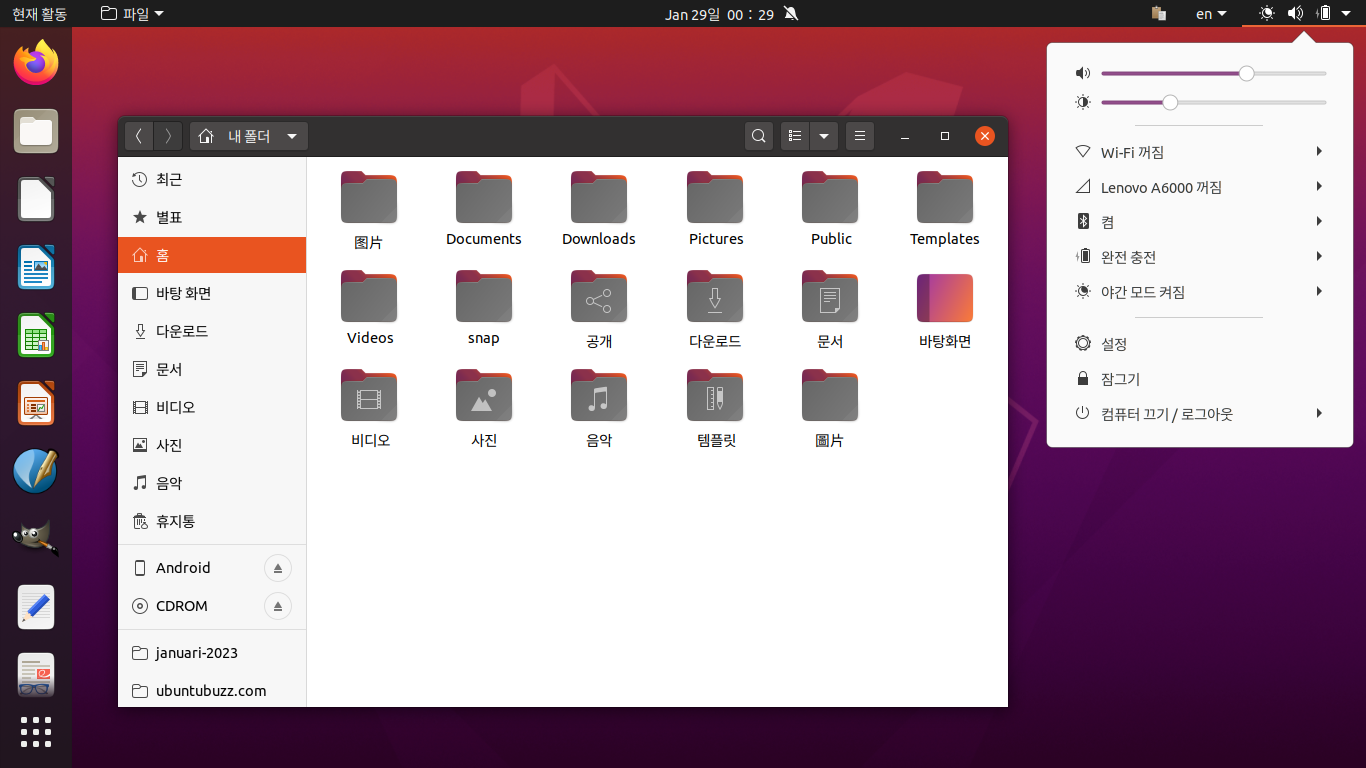Click the clipboard indicator in top bar

(x=1159, y=14)
